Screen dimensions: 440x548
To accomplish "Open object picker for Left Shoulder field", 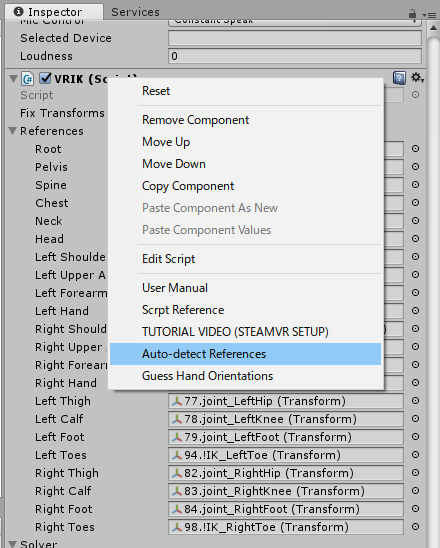I will (415, 257).
